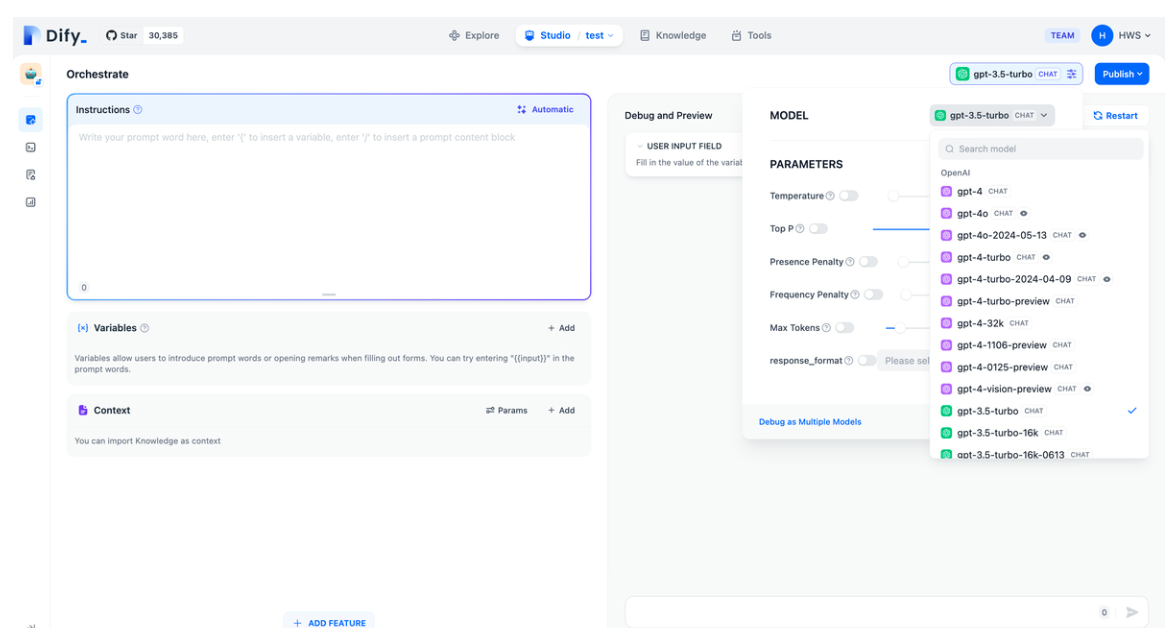Select gpt-4-turbo-preview model
1166x628 pixels.
(1039, 301)
